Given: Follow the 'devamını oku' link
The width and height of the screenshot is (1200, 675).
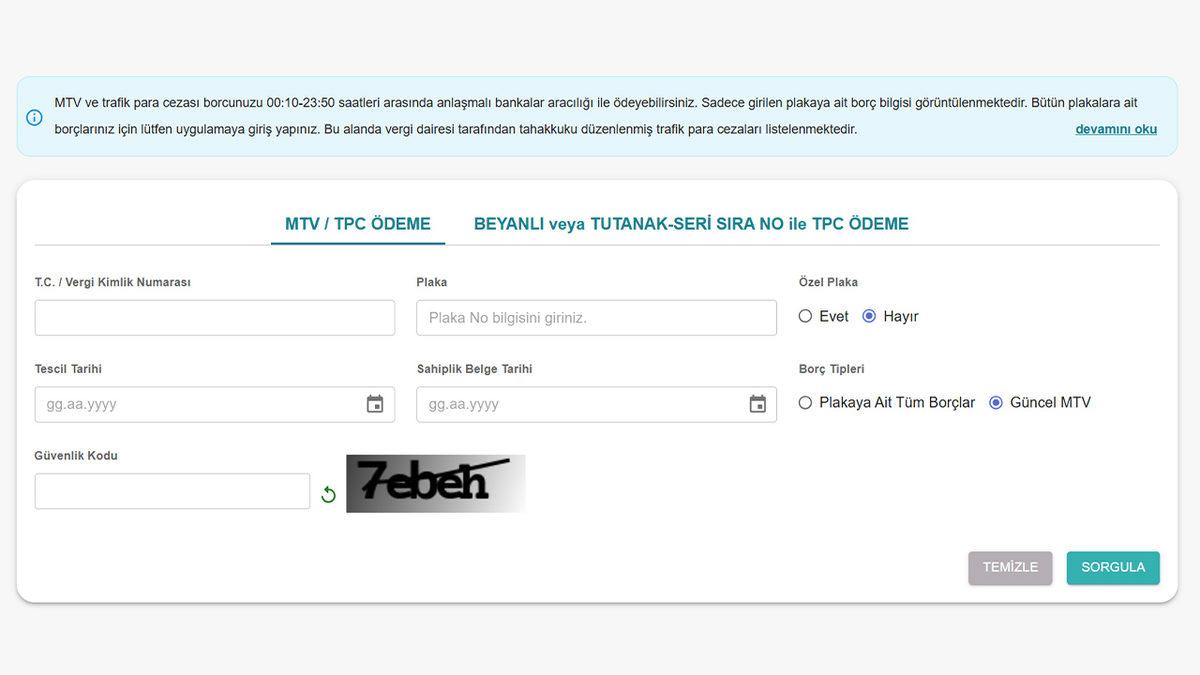Looking at the screenshot, I should point(1116,129).
